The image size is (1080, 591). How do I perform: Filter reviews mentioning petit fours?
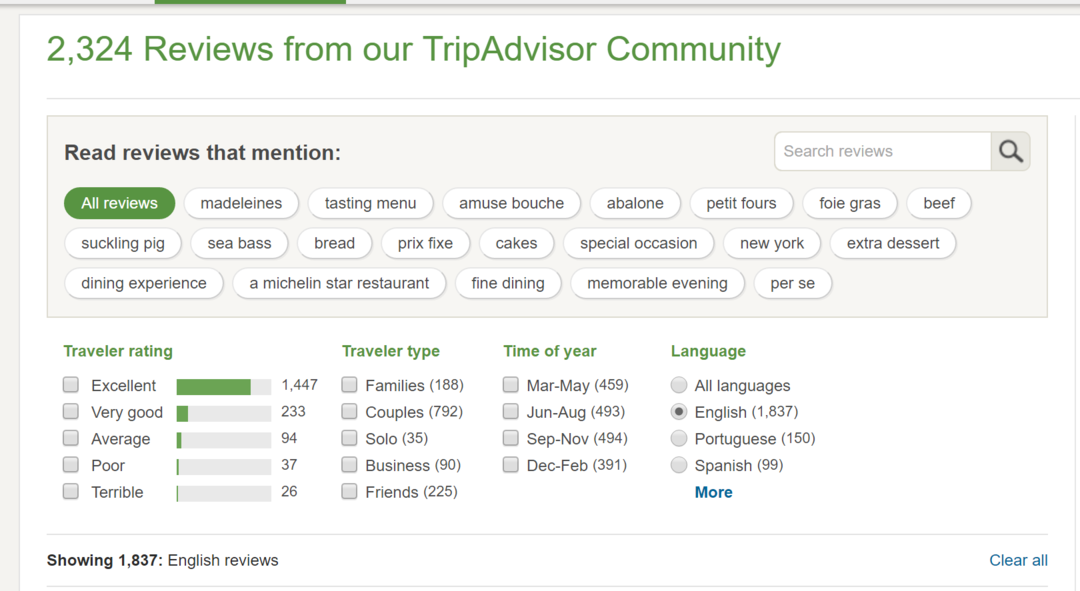pyautogui.click(x=741, y=203)
